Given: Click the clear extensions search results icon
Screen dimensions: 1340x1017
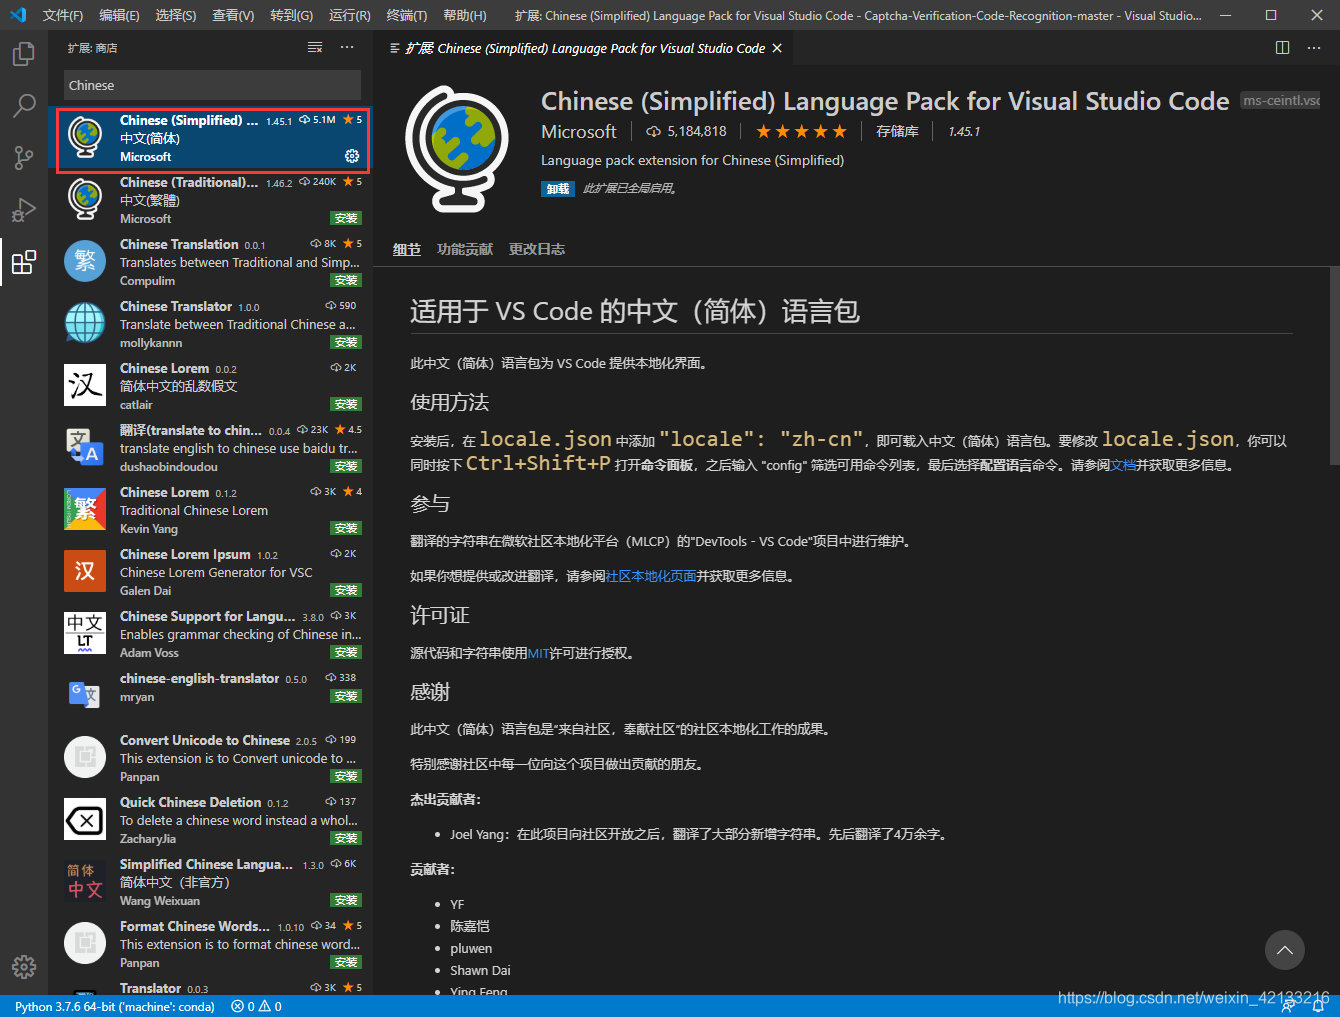Looking at the screenshot, I should click(315, 48).
